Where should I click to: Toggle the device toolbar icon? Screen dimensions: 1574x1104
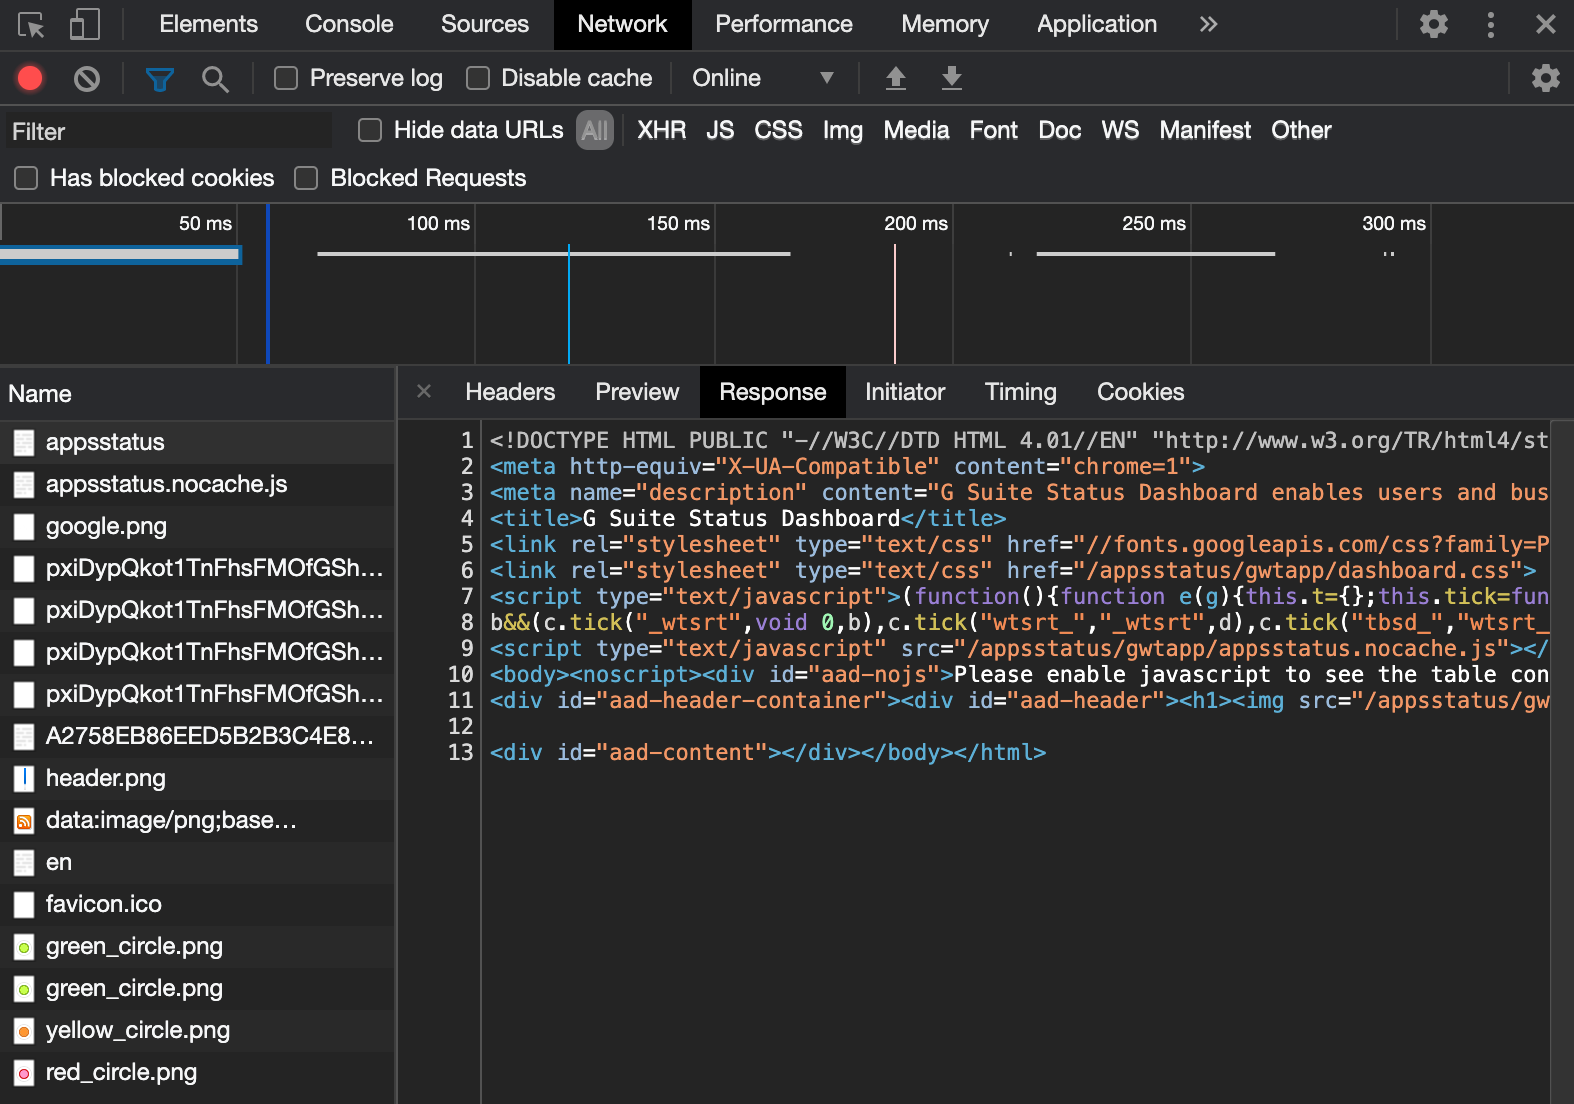tap(85, 25)
